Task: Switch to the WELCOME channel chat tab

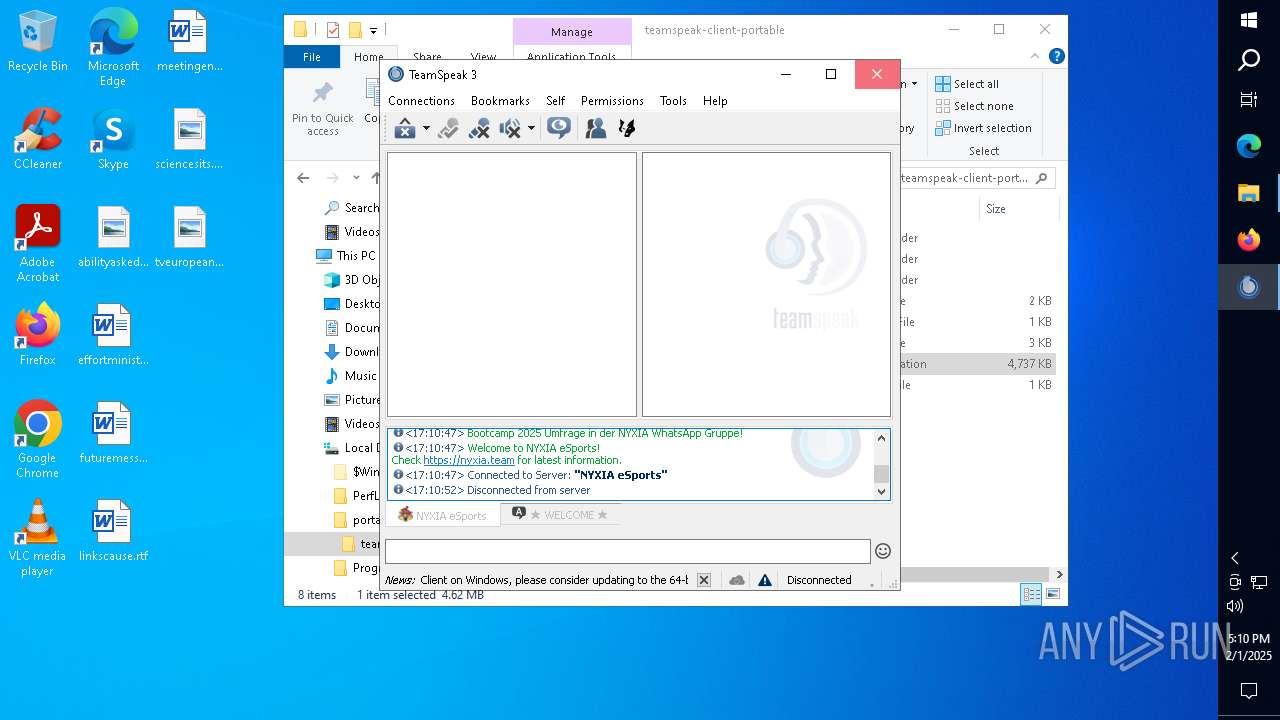Action: pos(560,515)
